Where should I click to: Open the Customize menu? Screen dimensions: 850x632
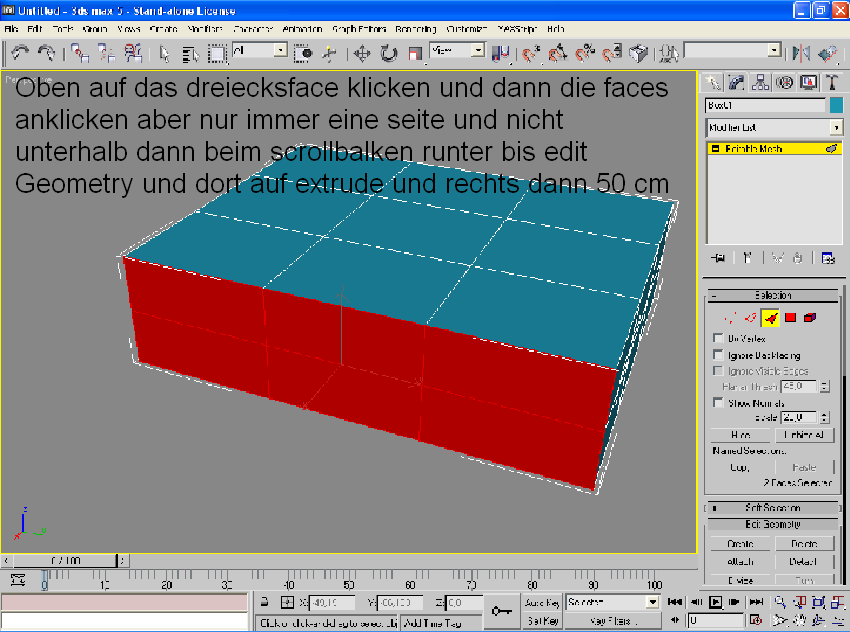[465, 30]
